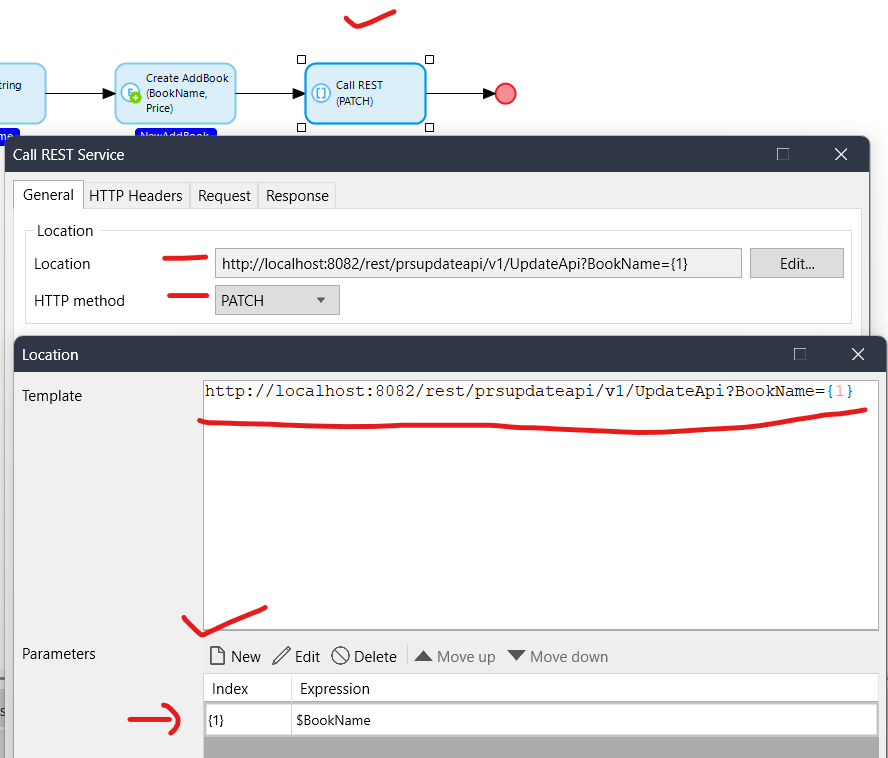Click the Delete parameter circle icon

(x=340, y=656)
